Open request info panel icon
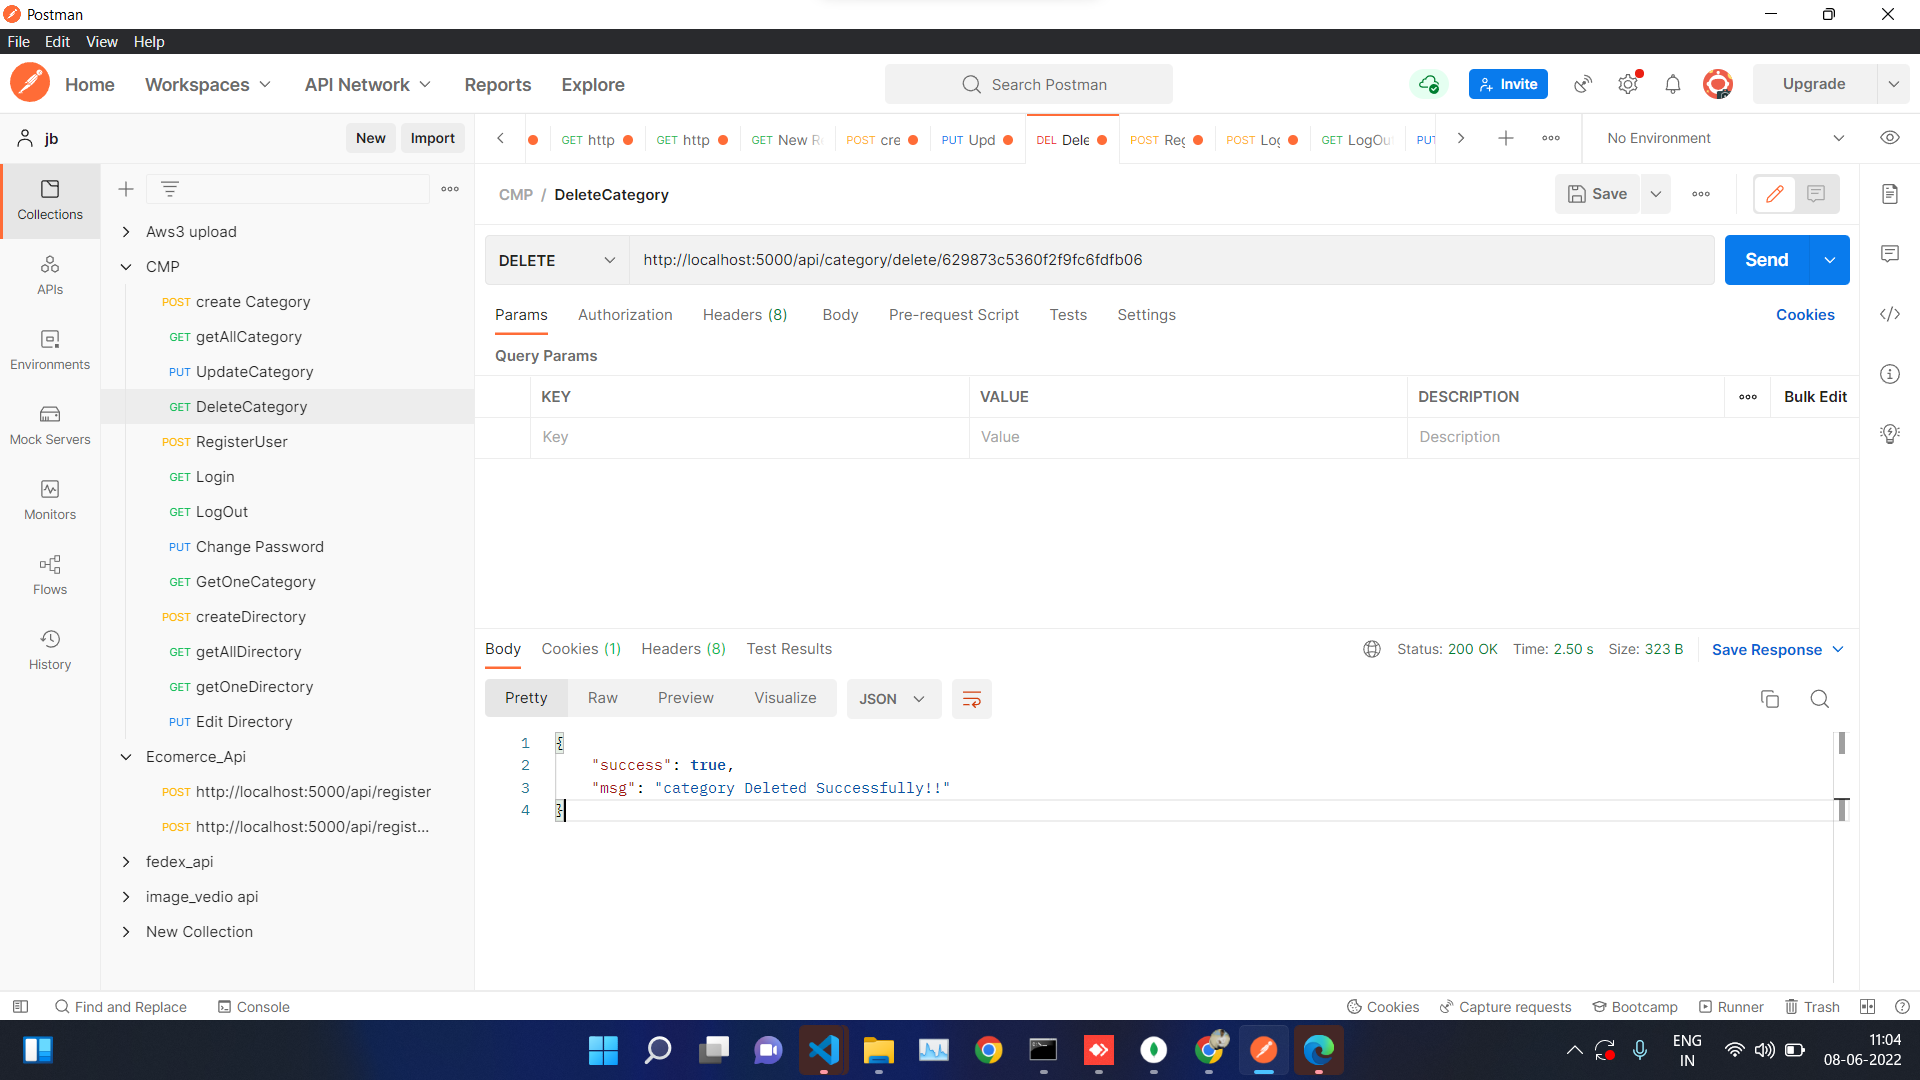1920x1080 pixels. (x=1890, y=374)
